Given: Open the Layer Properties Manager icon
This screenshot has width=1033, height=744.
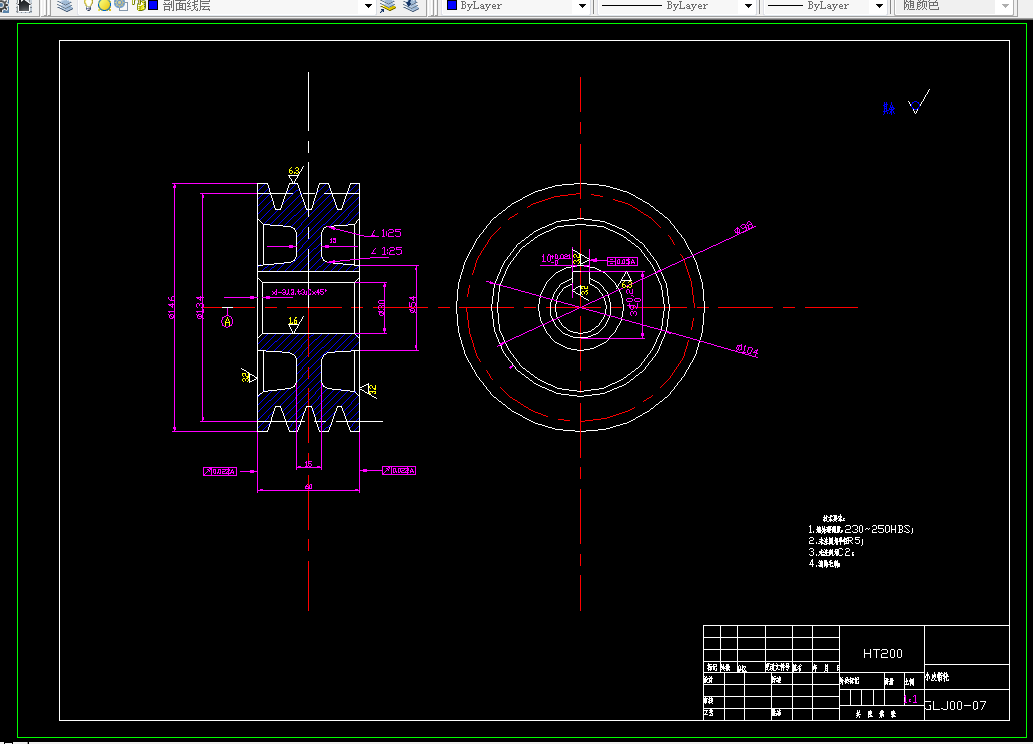Looking at the screenshot, I should (65, 6).
